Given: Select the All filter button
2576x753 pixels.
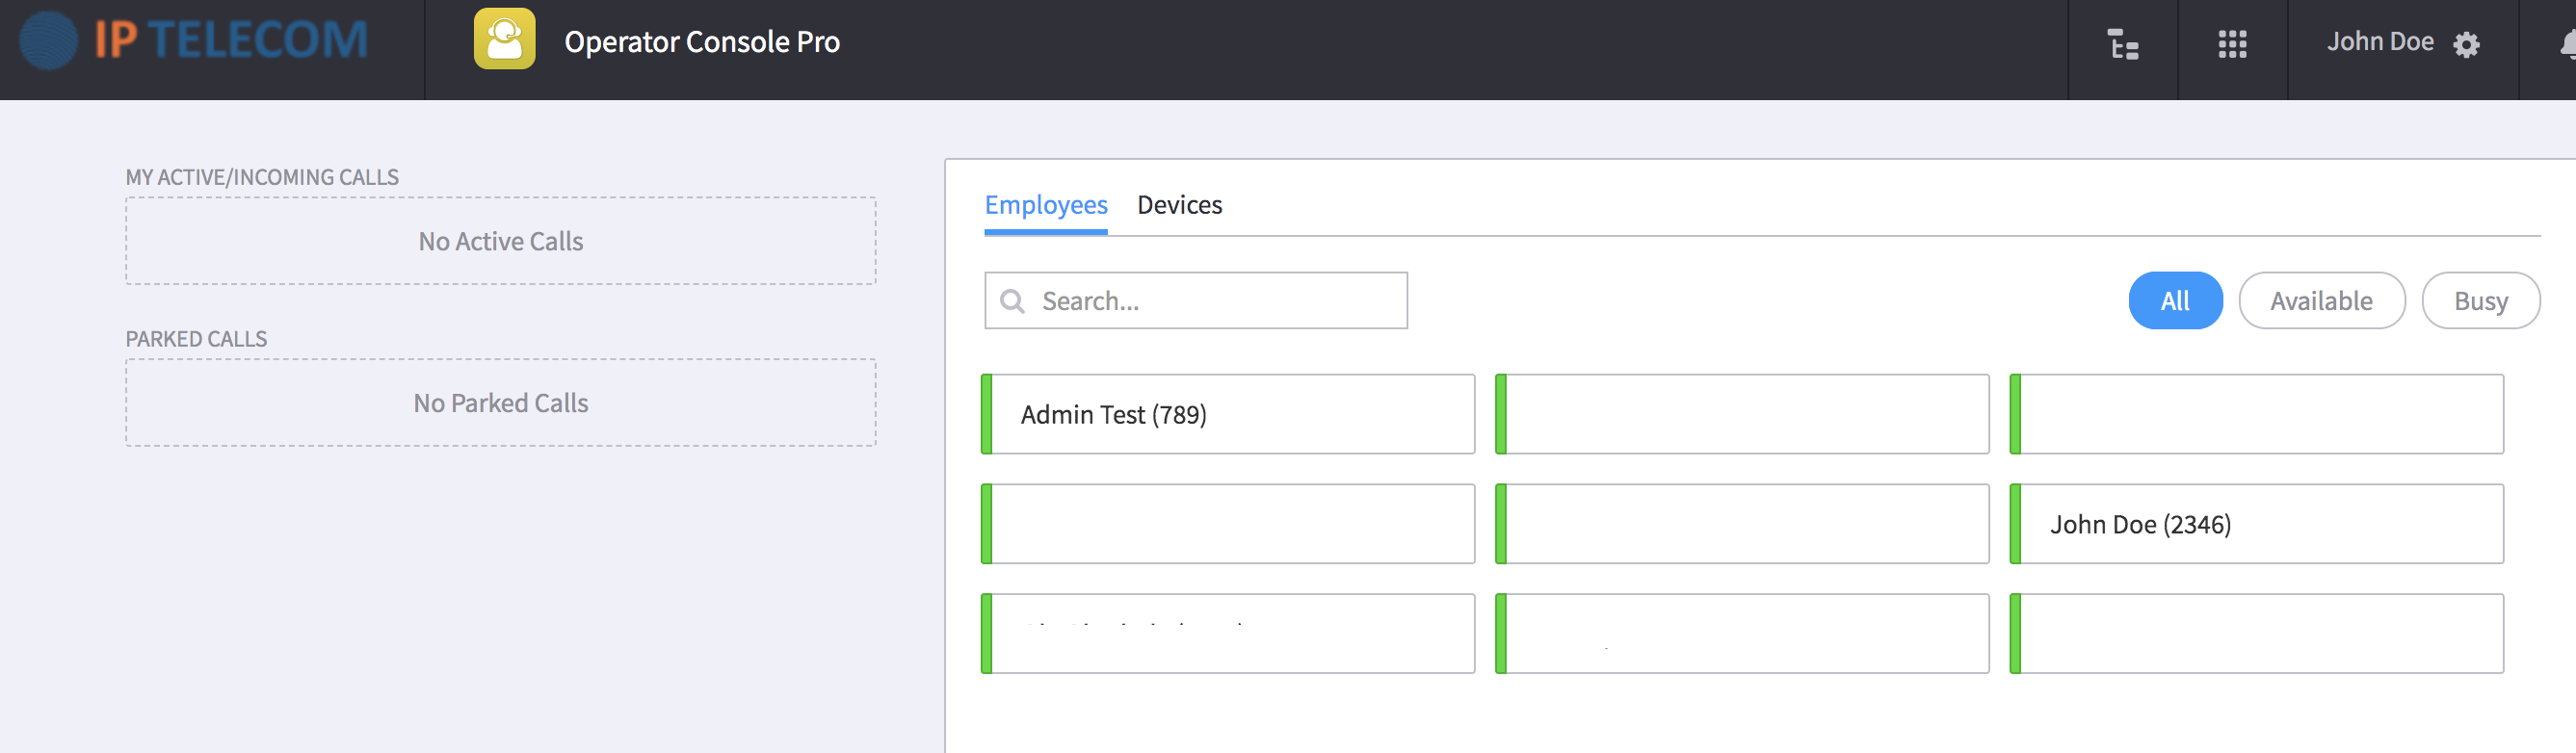Looking at the screenshot, I should point(2175,301).
